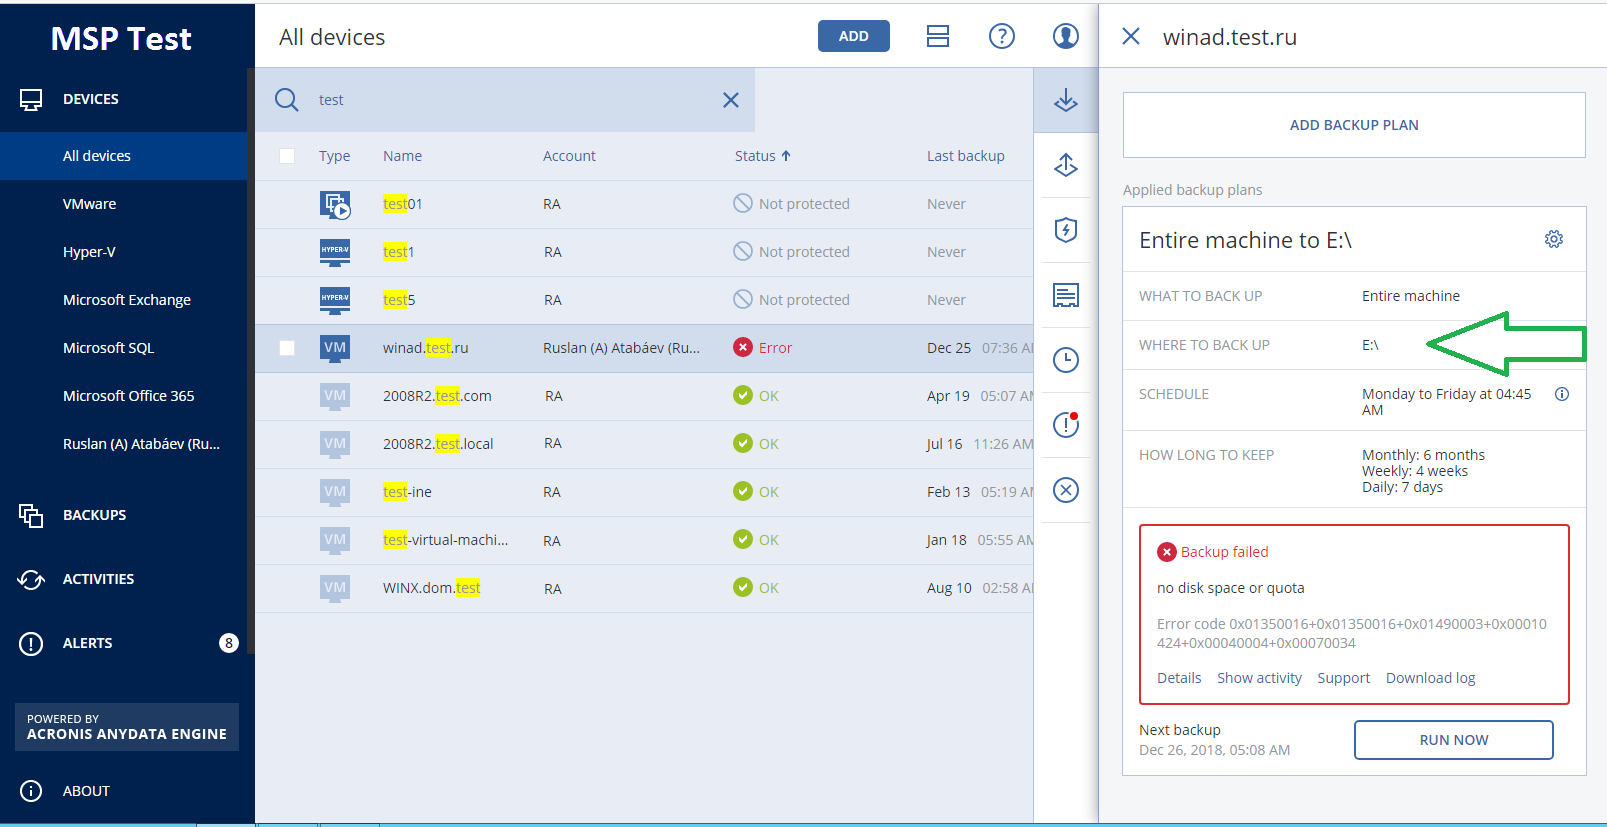Toggle the select-all devices checkbox
Screen dimensions: 1607x827
click(x=287, y=156)
